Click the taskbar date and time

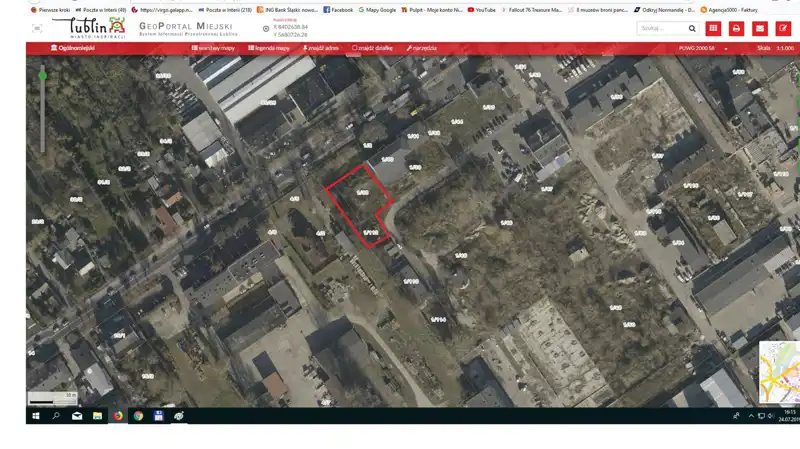(789, 416)
